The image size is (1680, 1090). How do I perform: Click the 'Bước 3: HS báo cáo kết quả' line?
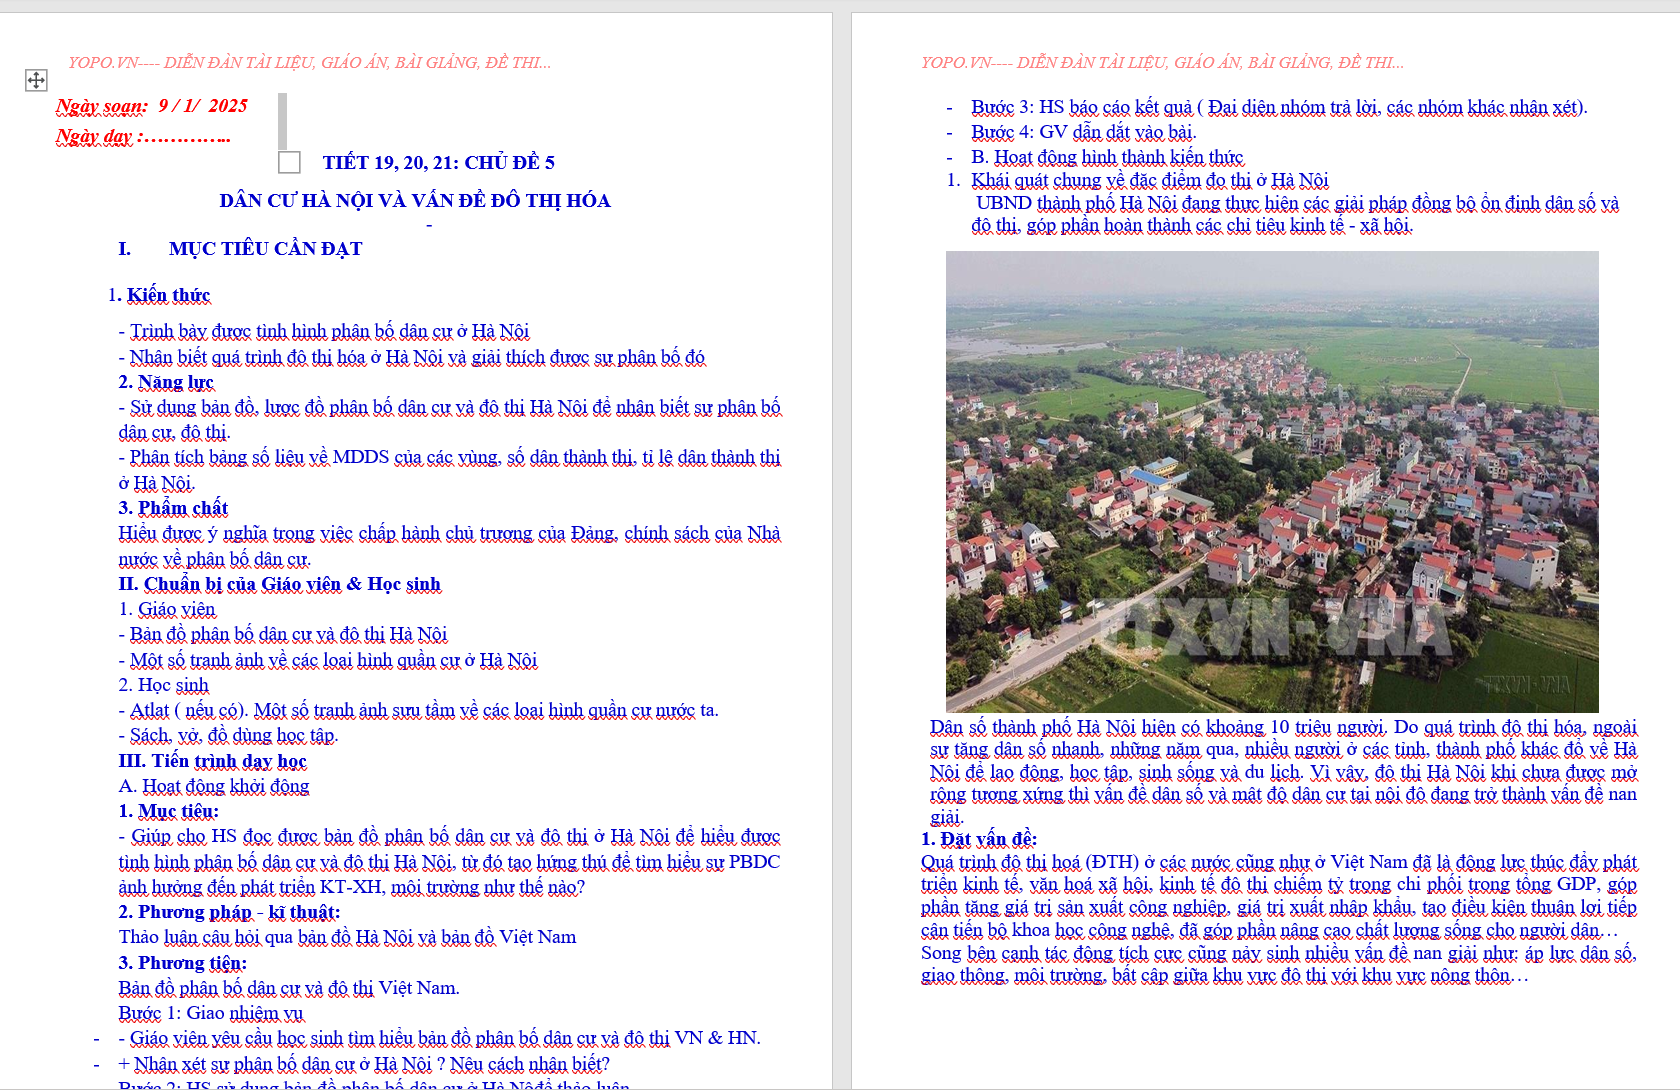[1278, 107]
